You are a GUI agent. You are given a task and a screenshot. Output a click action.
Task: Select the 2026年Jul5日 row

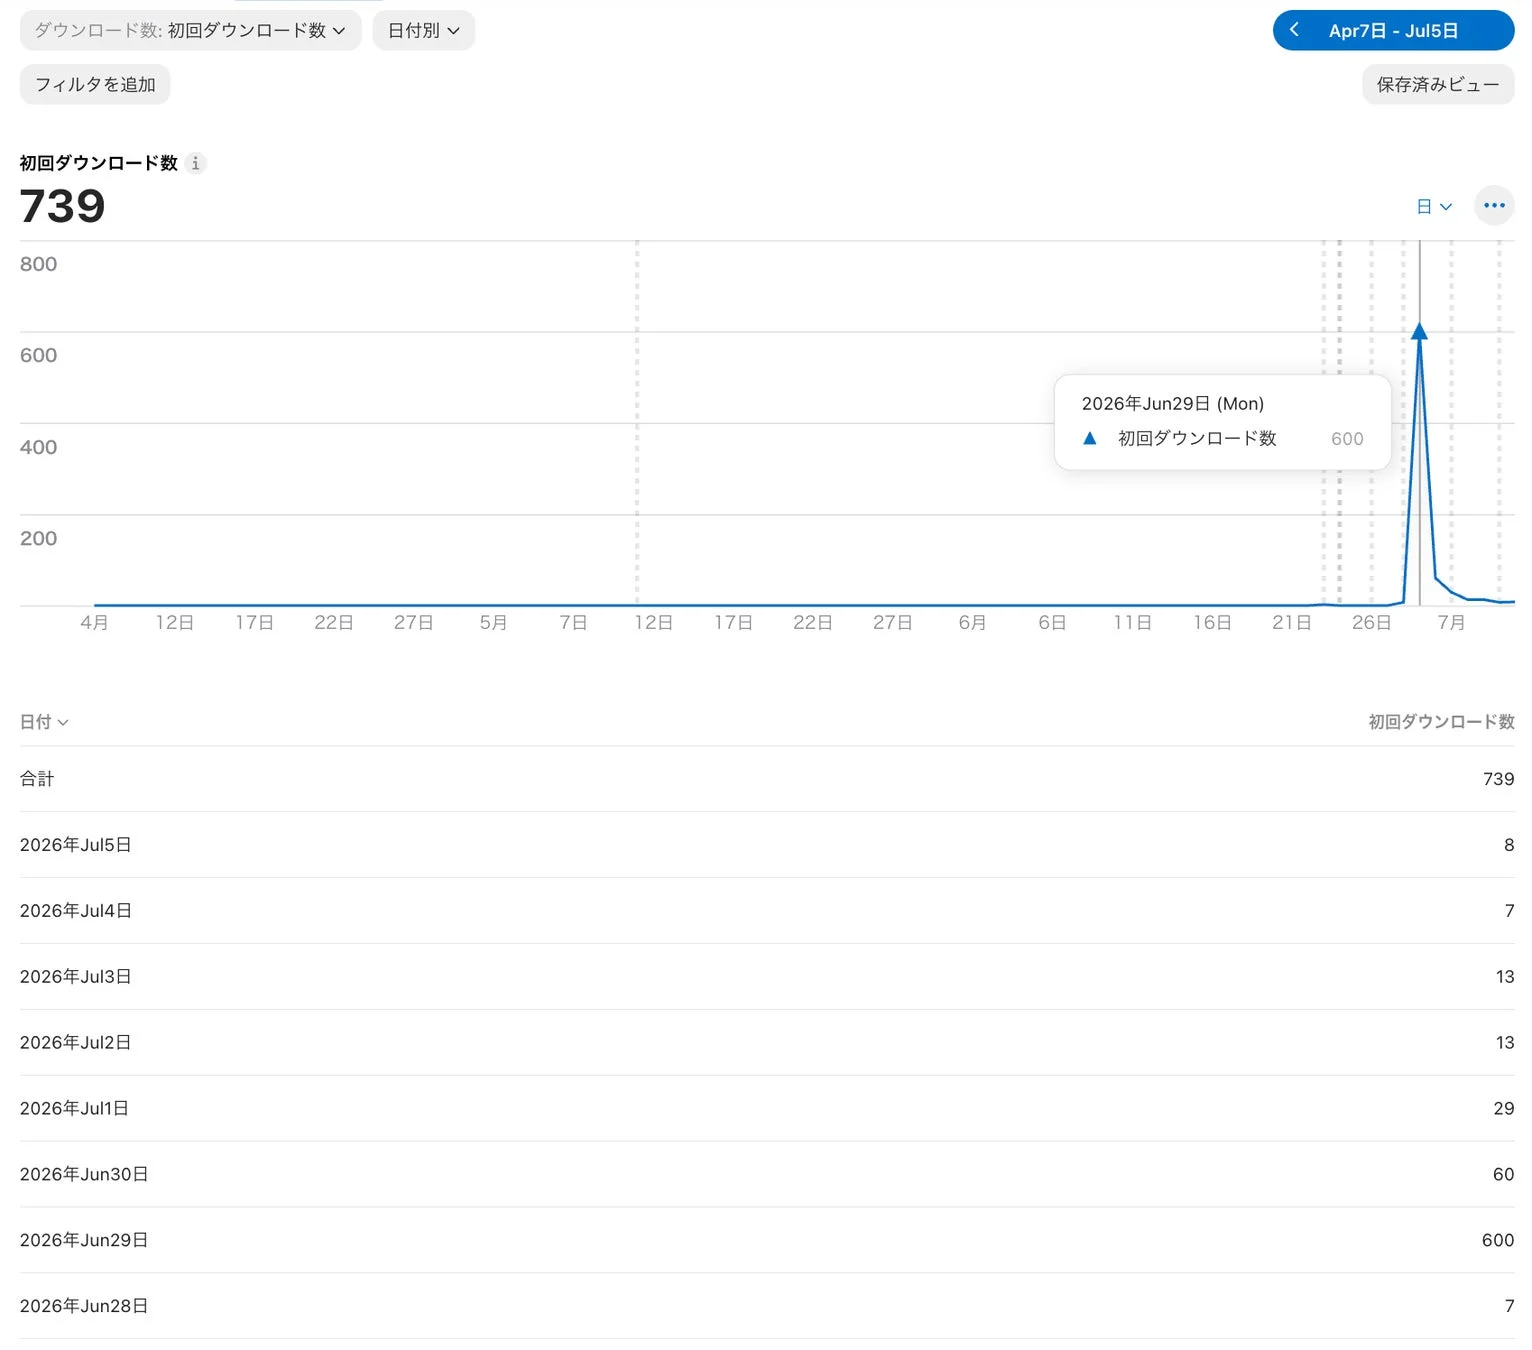pos(767,845)
